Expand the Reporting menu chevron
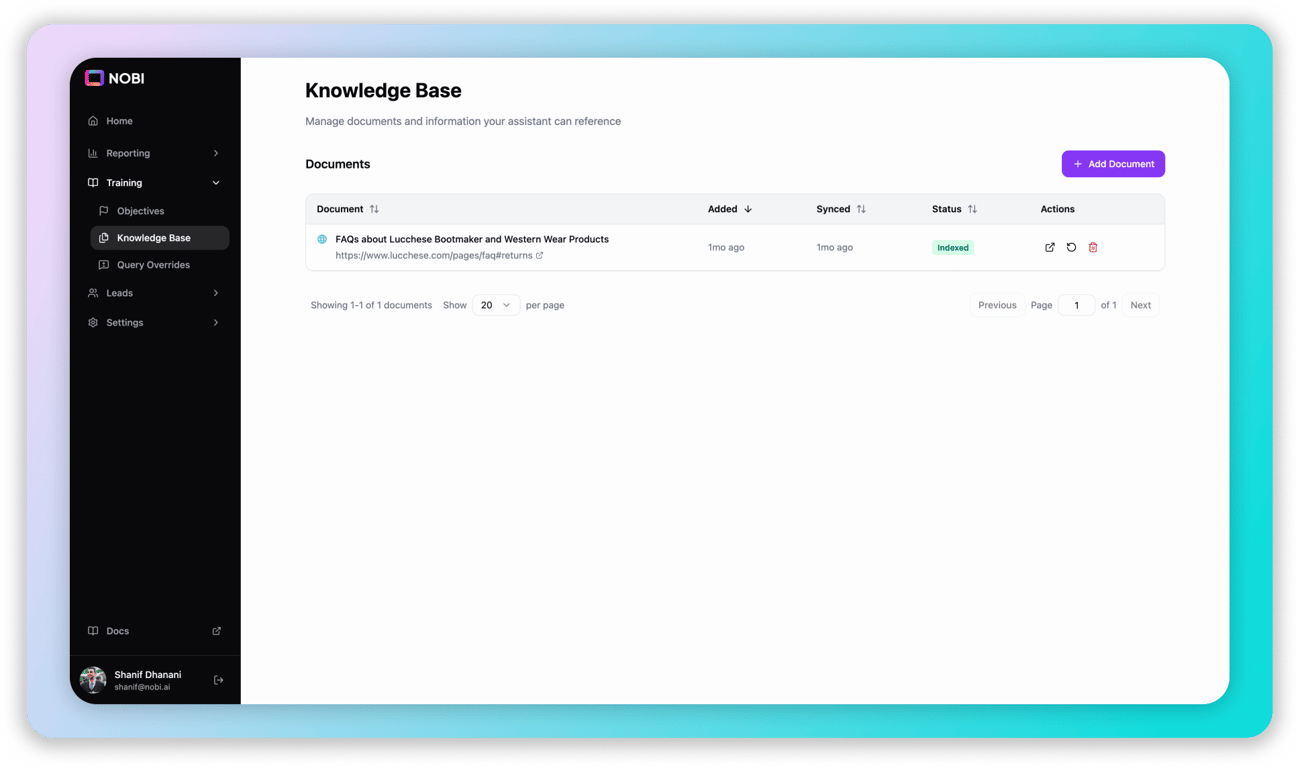The width and height of the screenshot is (1300, 768). (216, 153)
